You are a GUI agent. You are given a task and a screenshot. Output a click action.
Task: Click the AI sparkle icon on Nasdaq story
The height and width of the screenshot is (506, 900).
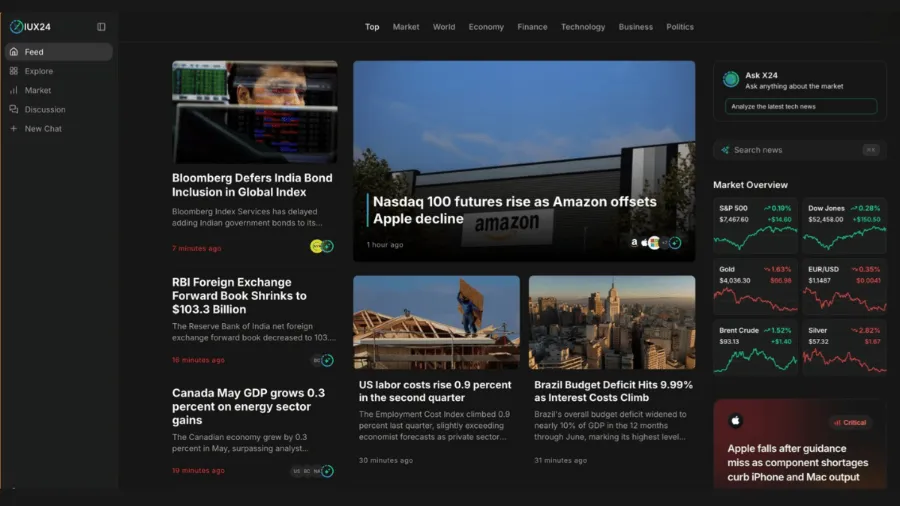pyautogui.click(x=676, y=243)
